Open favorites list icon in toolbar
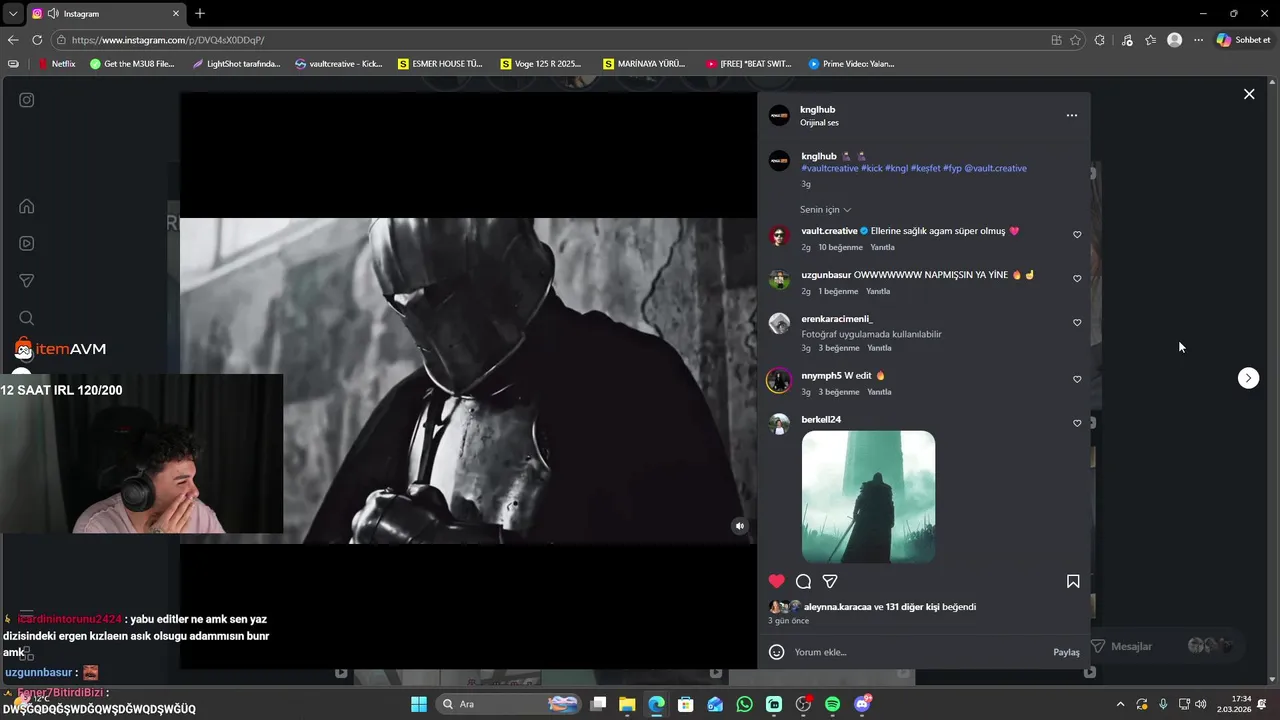The image size is (1280, 720). coord(1150,40)
